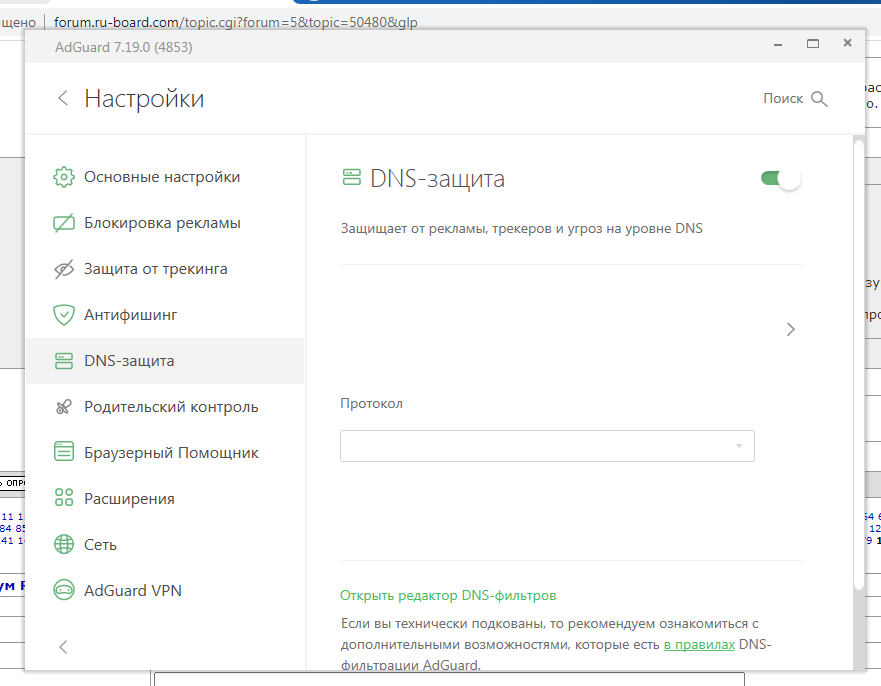The height and width of the screenshot is (686, 881).
Task: Maximize the AdGuard window
Action: pos(812,43)
